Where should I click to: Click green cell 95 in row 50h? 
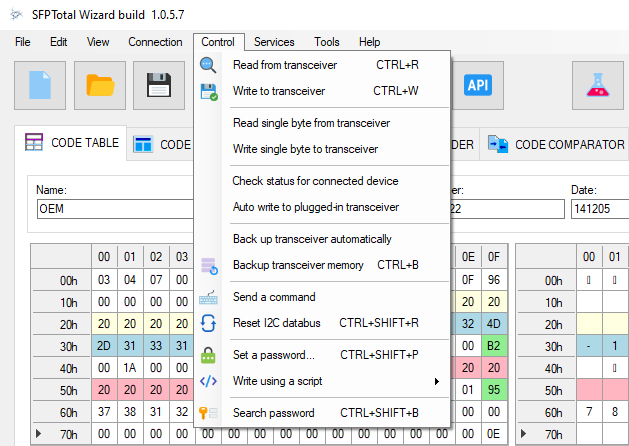[x=494, y=390]
